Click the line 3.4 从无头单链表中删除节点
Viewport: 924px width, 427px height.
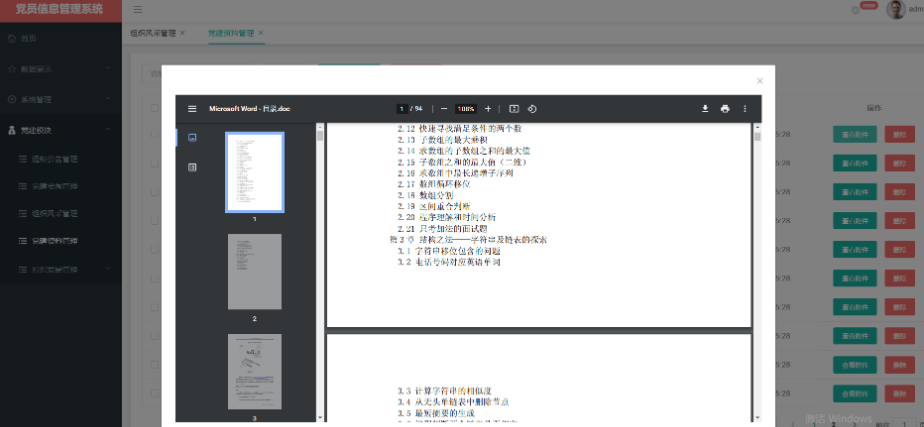coord(453,402)
